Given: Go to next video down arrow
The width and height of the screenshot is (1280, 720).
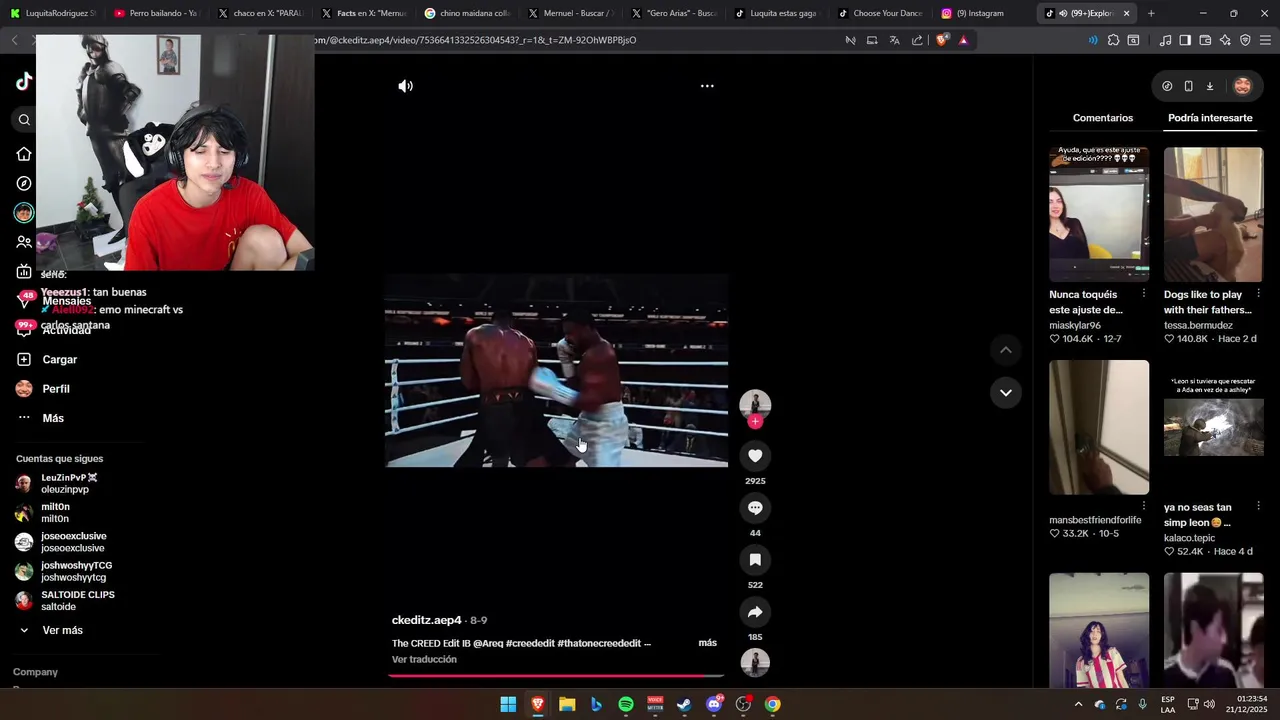Looking at the screenshot, I should [1006, 393].
